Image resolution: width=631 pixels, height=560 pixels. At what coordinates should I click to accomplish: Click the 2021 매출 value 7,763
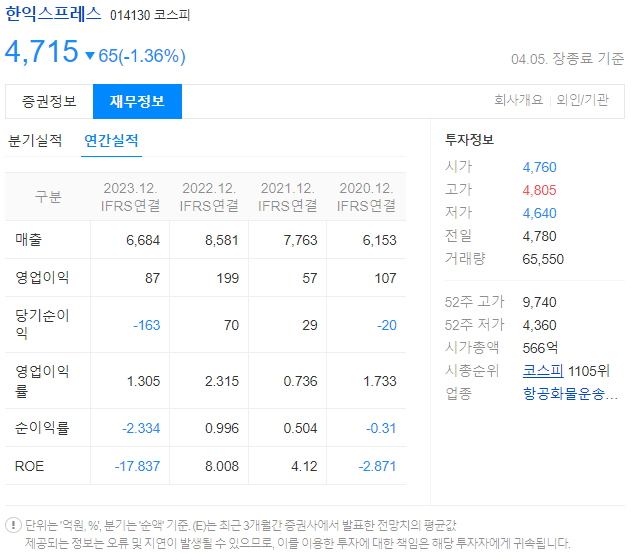(x=300, y=240)
